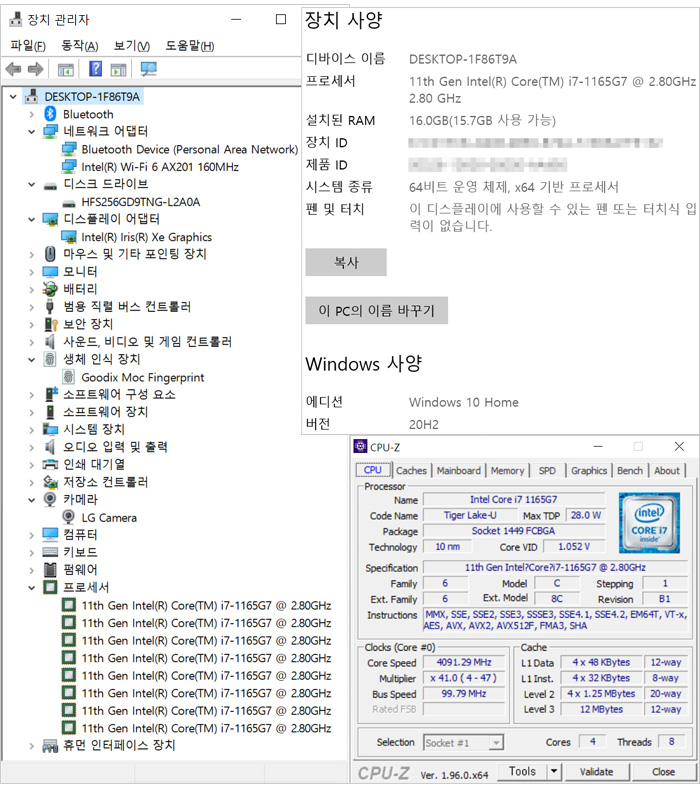
Task: Collapse the 카메라 category
Action: (x=32, y=500)
